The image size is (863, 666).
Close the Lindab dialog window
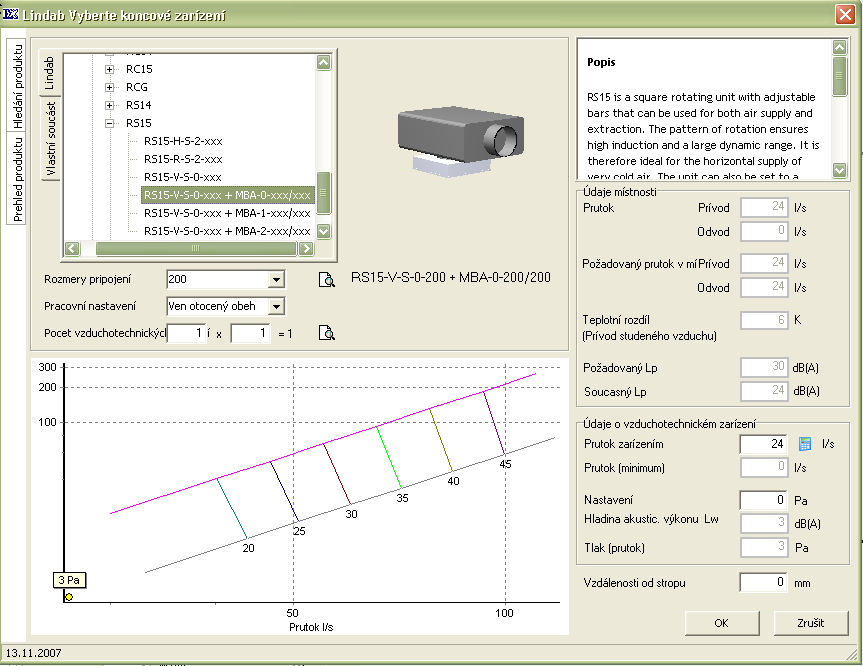845,14
